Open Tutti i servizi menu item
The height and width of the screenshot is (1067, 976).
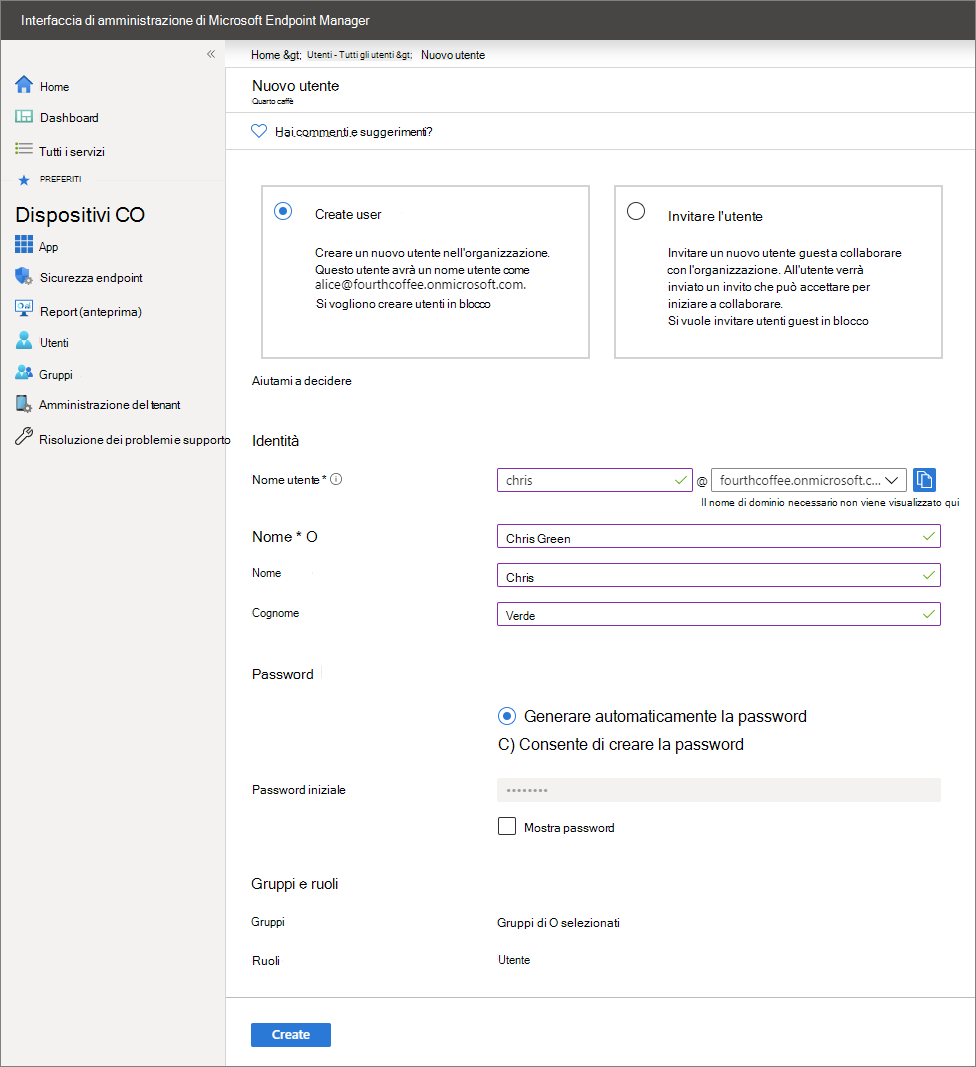(x=71, y=152)
